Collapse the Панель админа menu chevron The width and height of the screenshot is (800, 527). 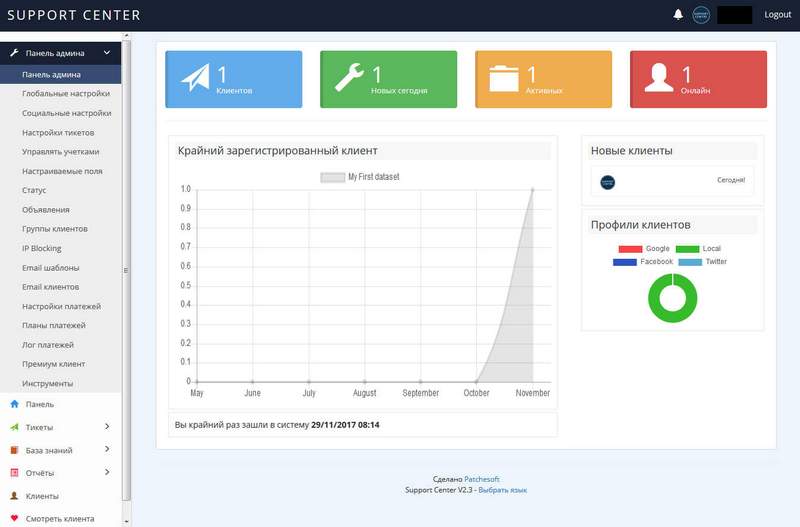point(107,53)
